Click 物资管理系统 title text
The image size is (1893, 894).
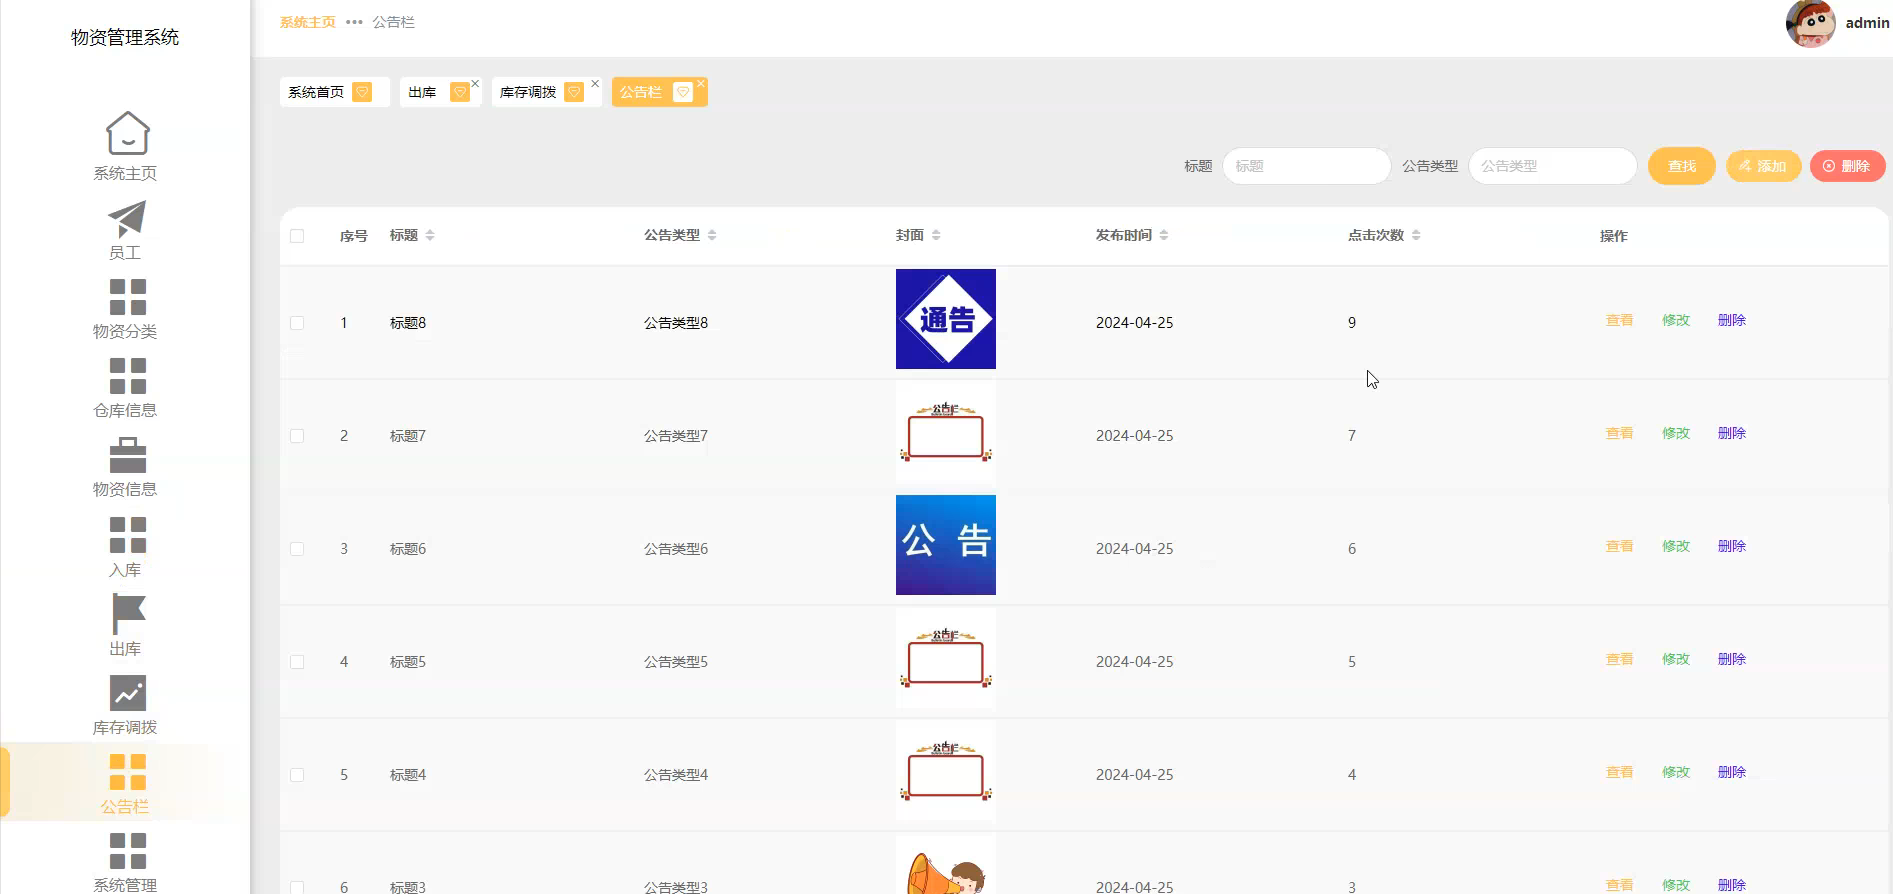[125, 37]
